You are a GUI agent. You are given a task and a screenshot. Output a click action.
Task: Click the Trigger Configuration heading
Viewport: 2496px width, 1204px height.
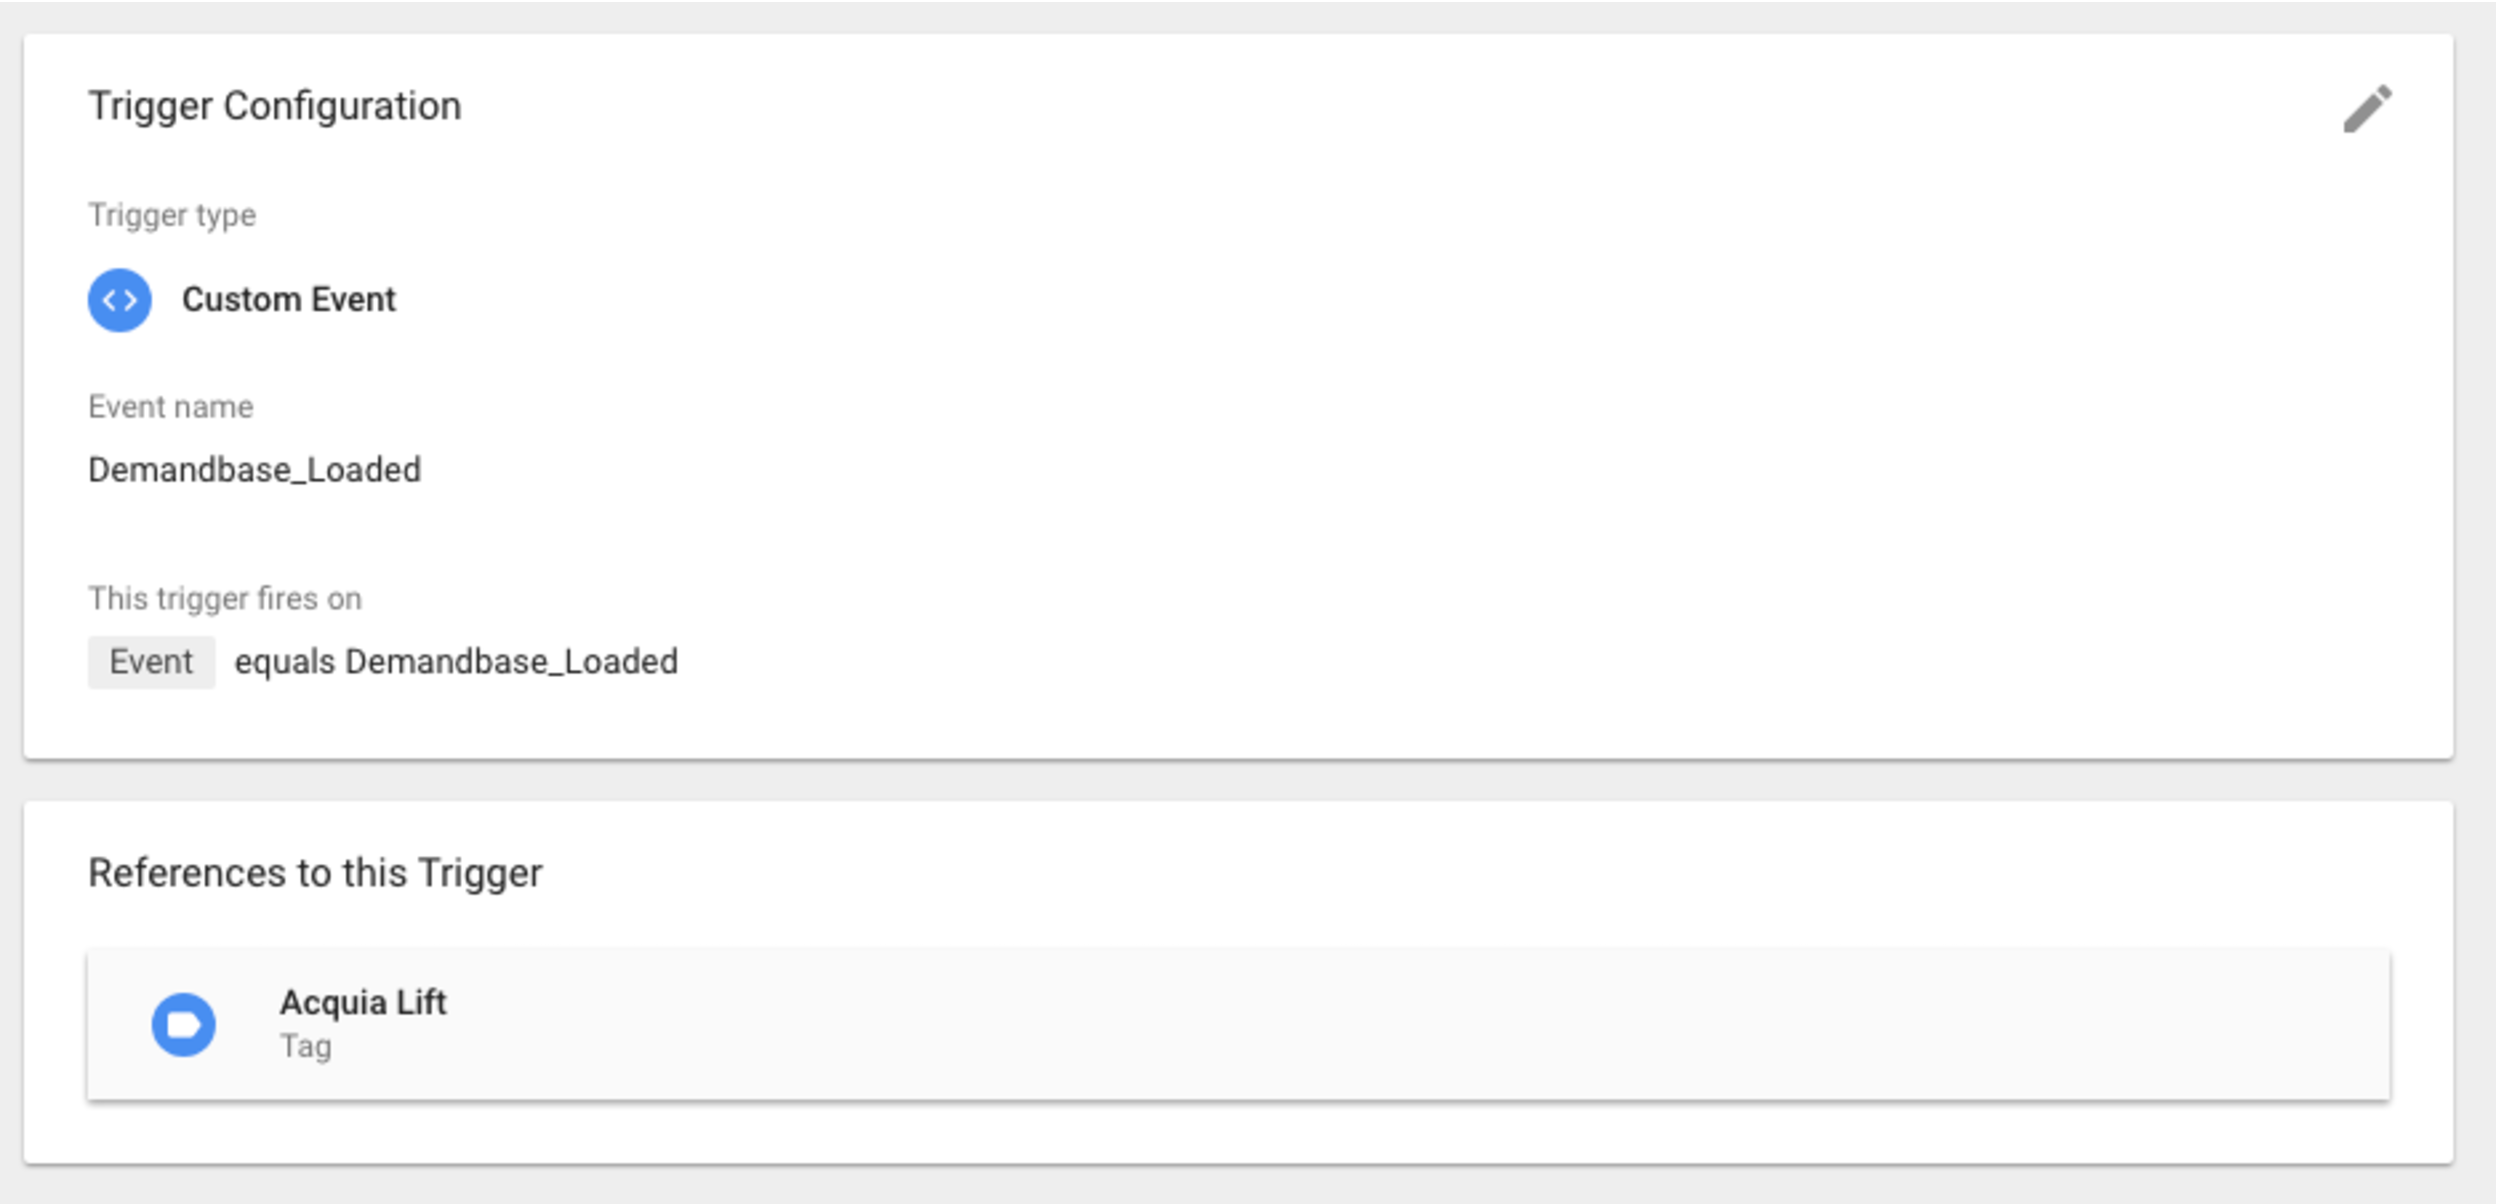(x=275, y=106)
